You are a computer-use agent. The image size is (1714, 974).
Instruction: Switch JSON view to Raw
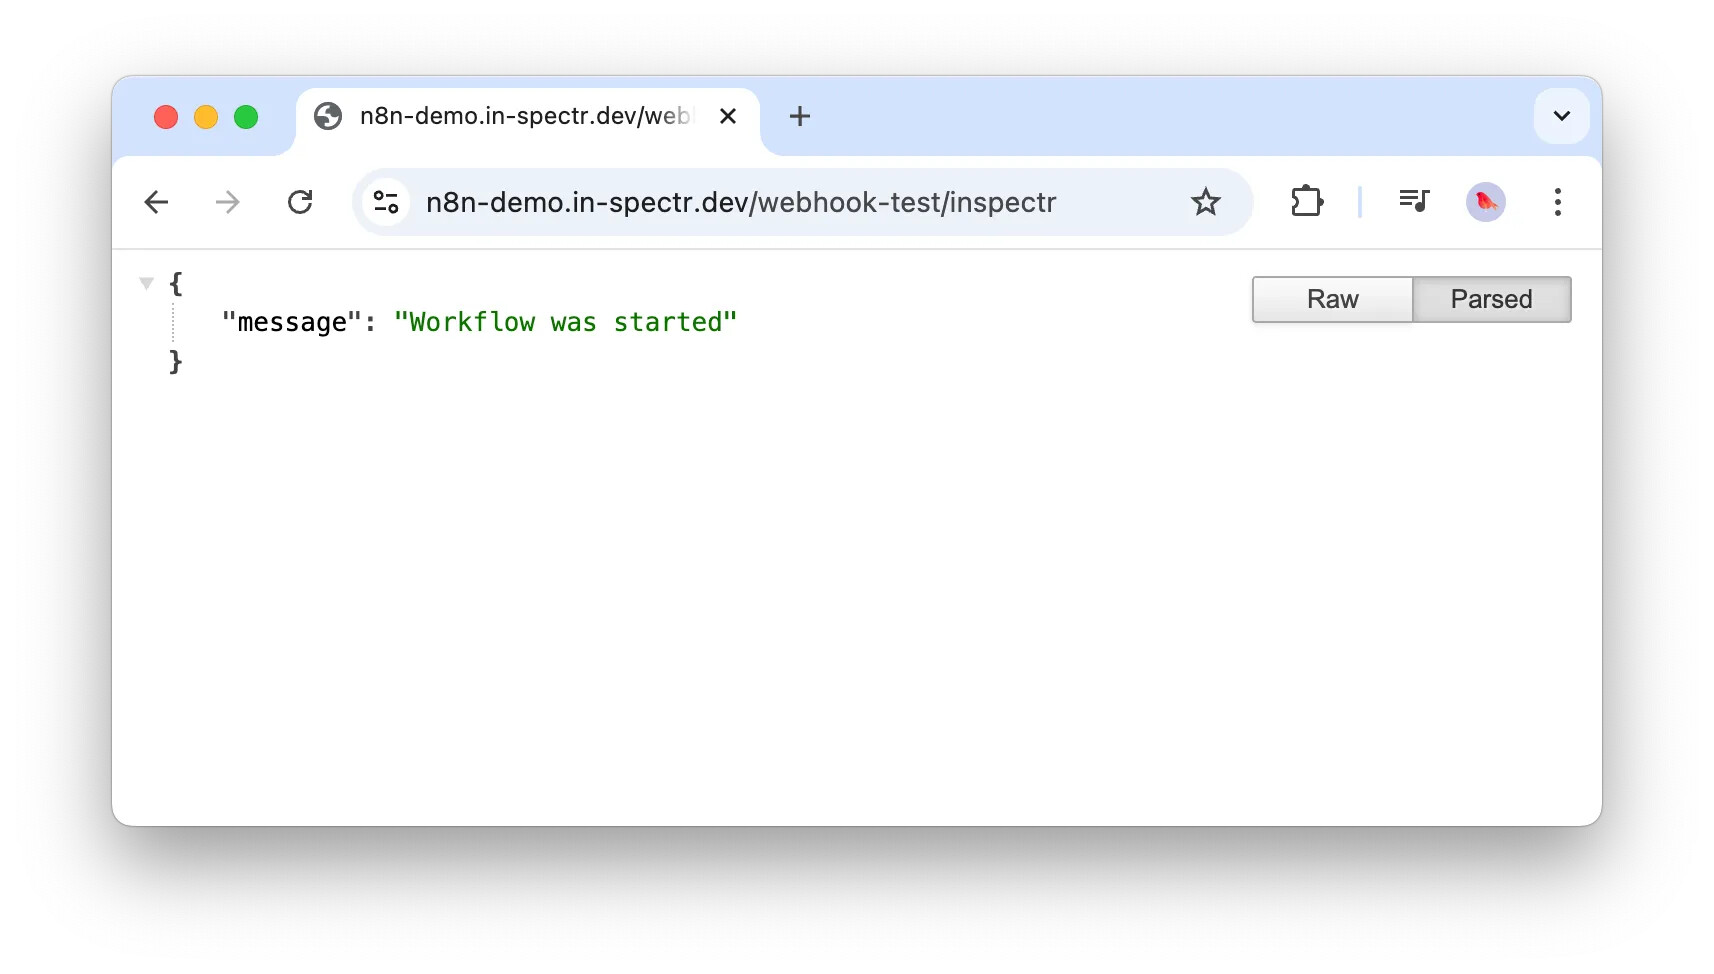1332,300
